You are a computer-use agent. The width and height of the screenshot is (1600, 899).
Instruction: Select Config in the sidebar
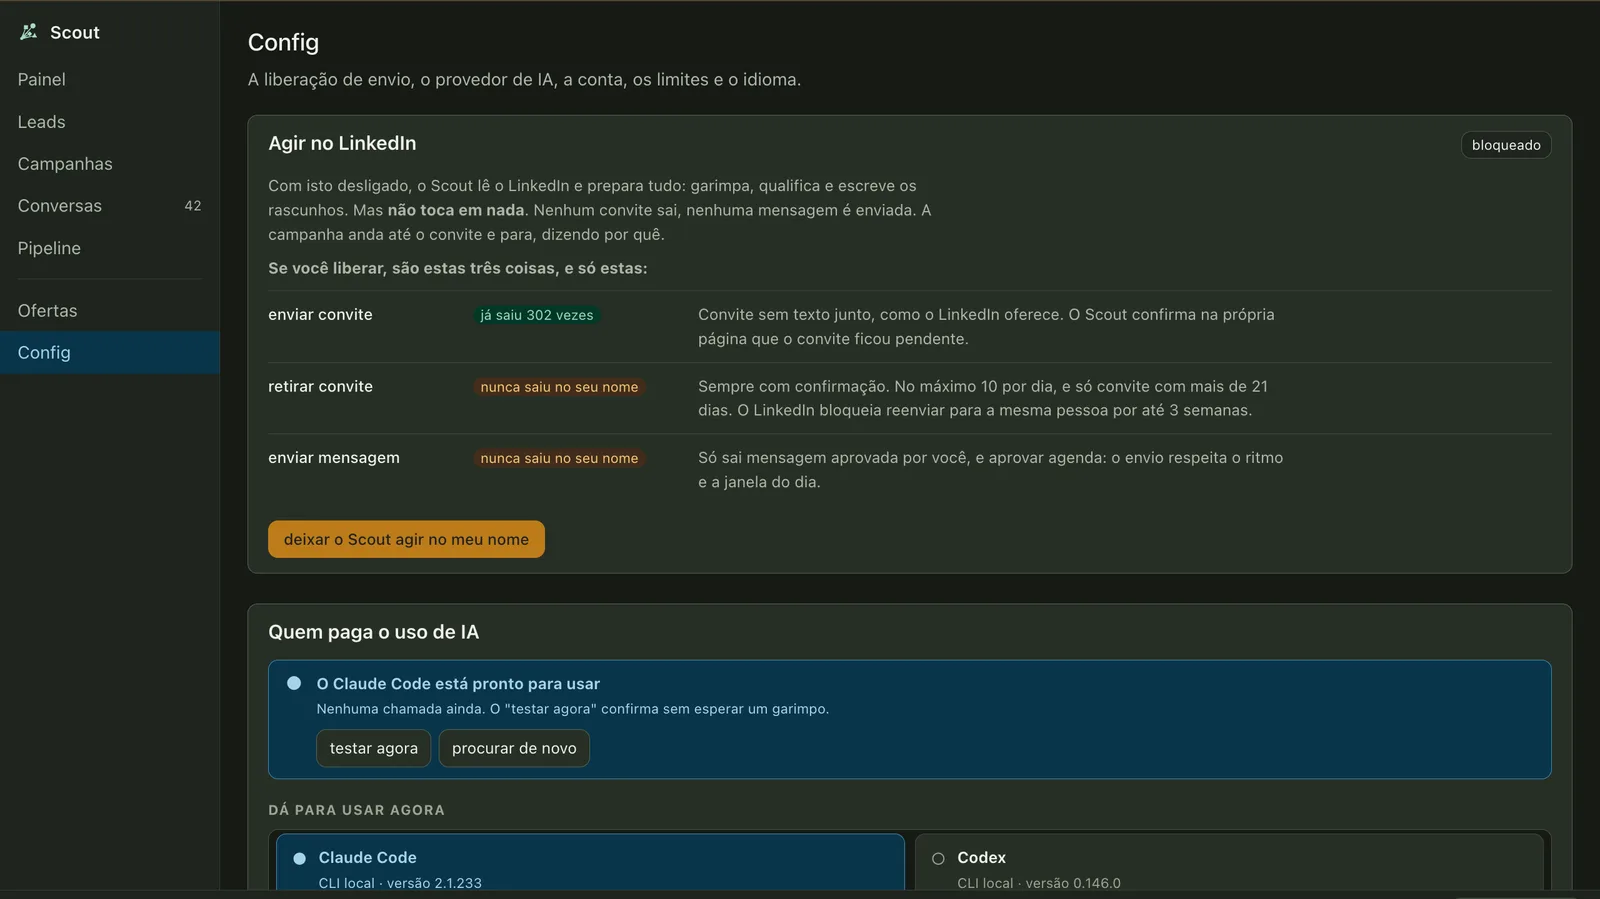(x=110, y=353)
